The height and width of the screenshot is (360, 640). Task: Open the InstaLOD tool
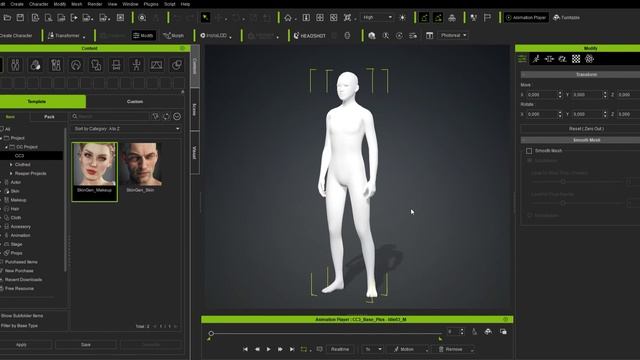click(216, 36)
